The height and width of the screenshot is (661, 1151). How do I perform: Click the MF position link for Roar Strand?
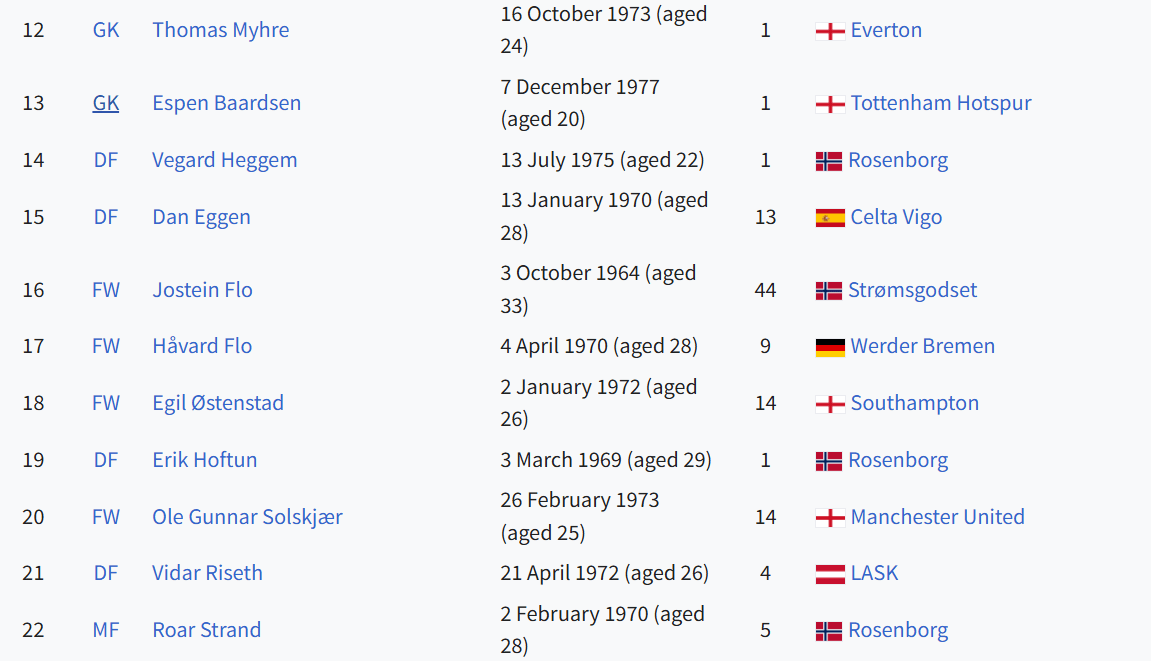[105, 630]
